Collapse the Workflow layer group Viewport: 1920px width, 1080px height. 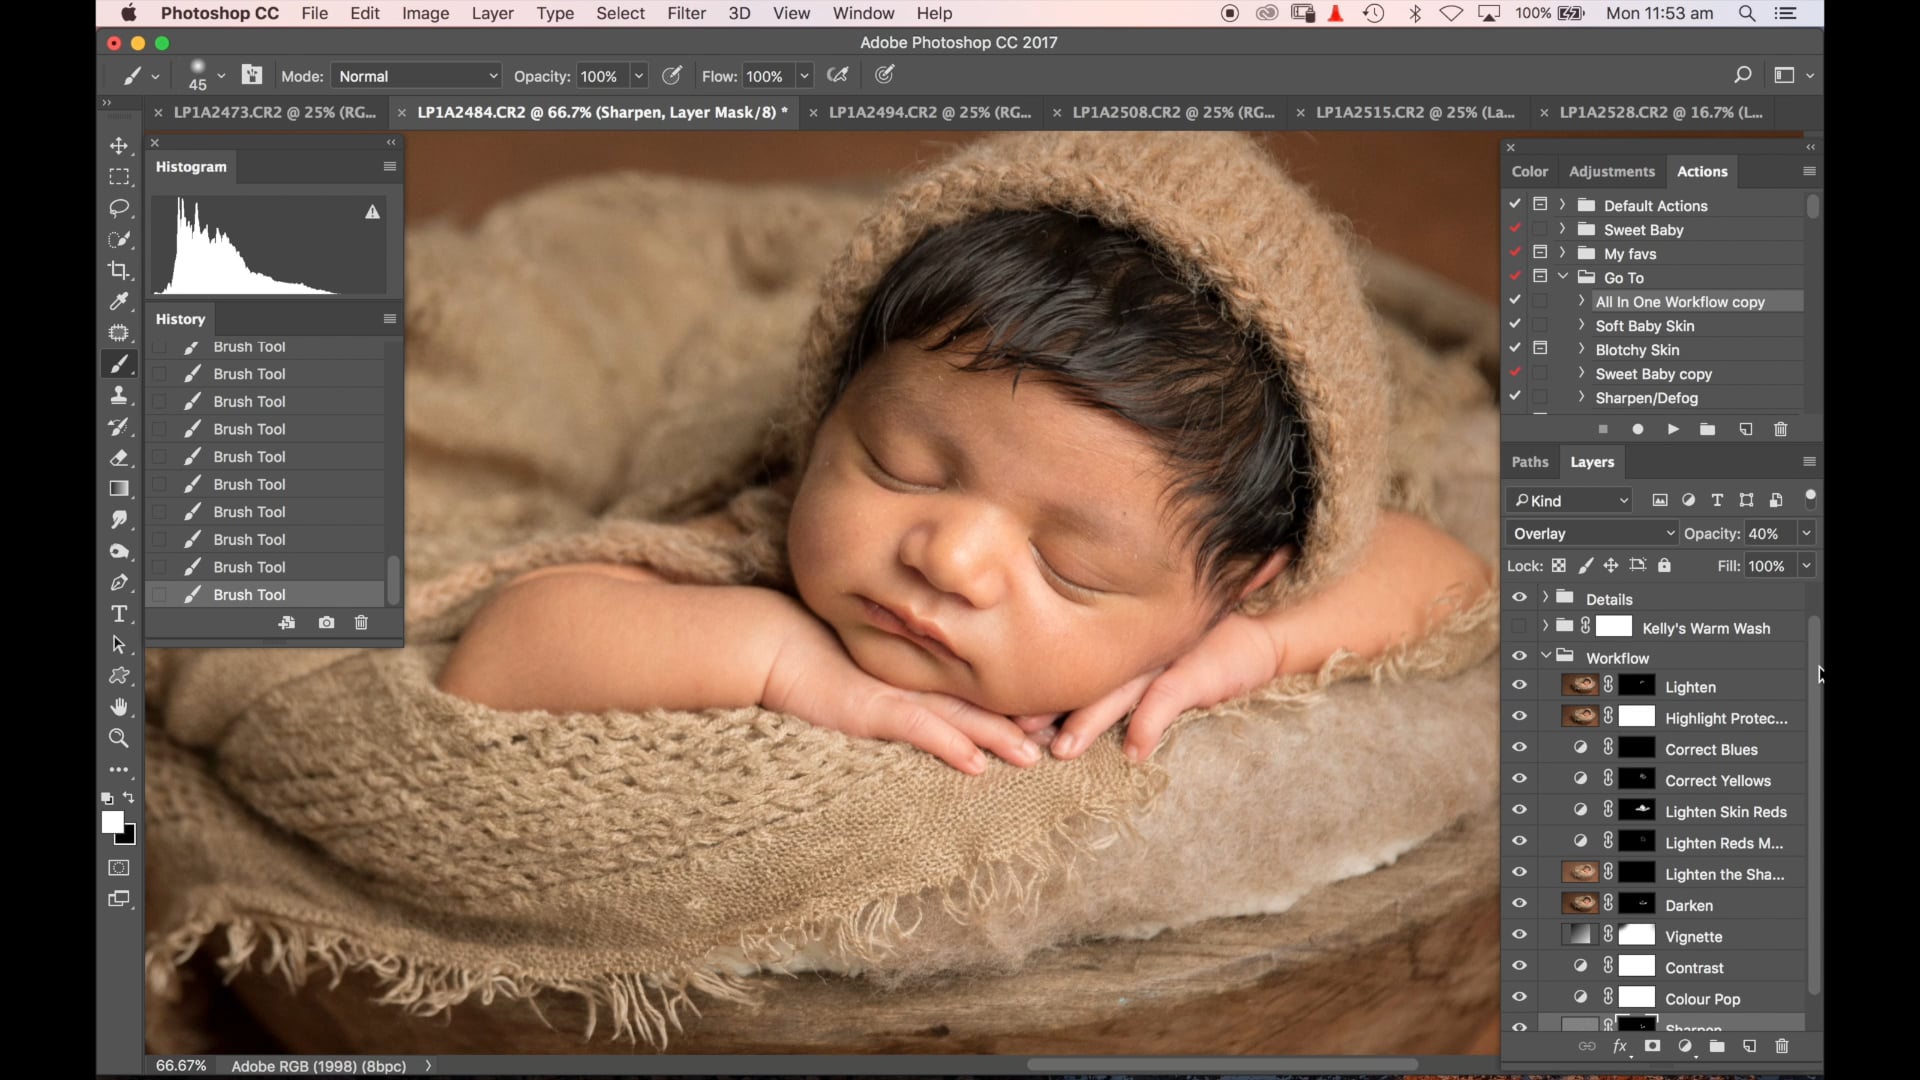(1547, 657)
